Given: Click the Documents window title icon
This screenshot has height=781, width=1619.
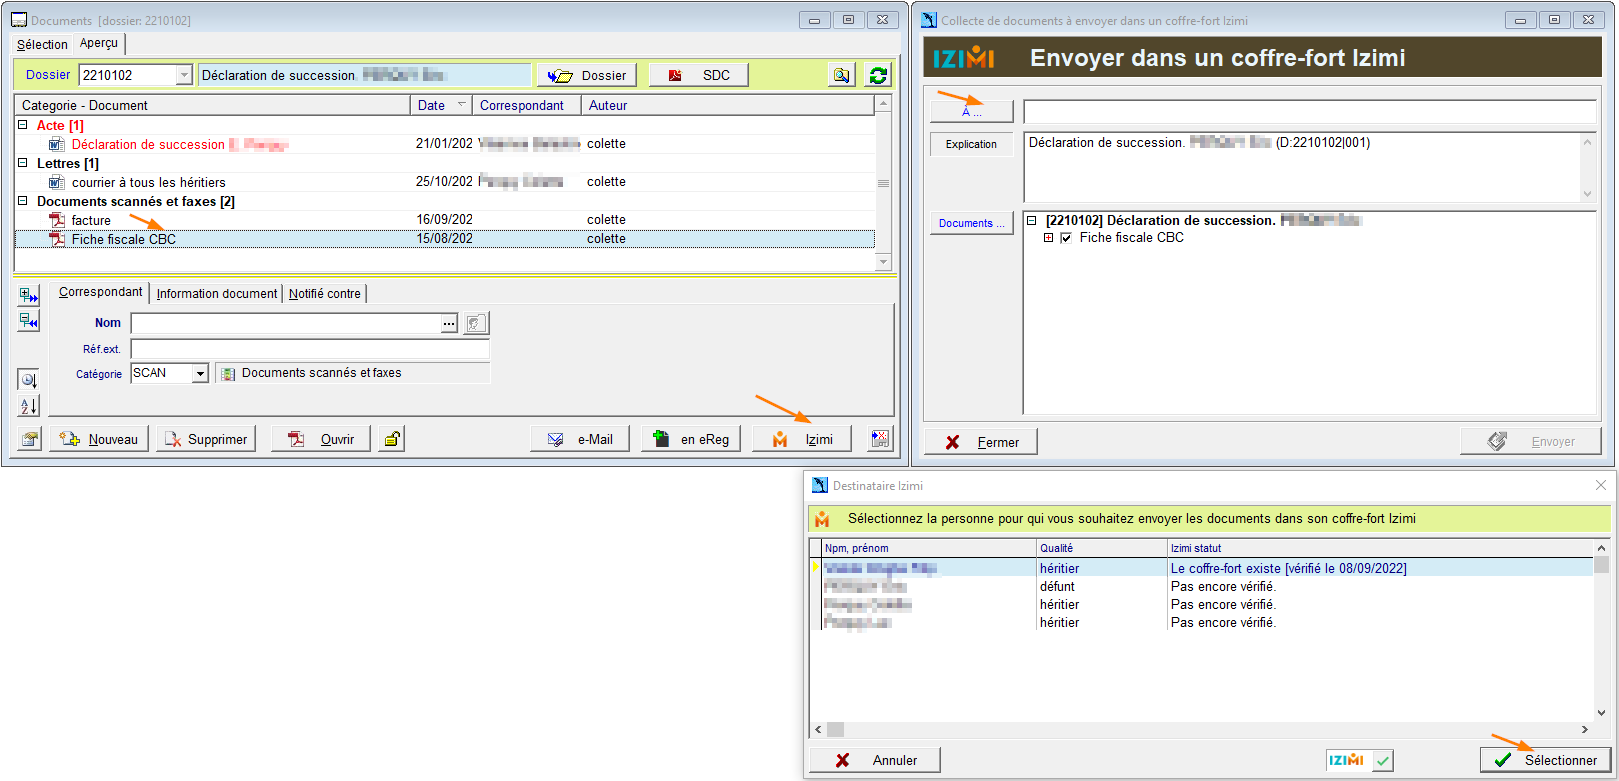Looking at the screenshot, I should tap(19, 20).
